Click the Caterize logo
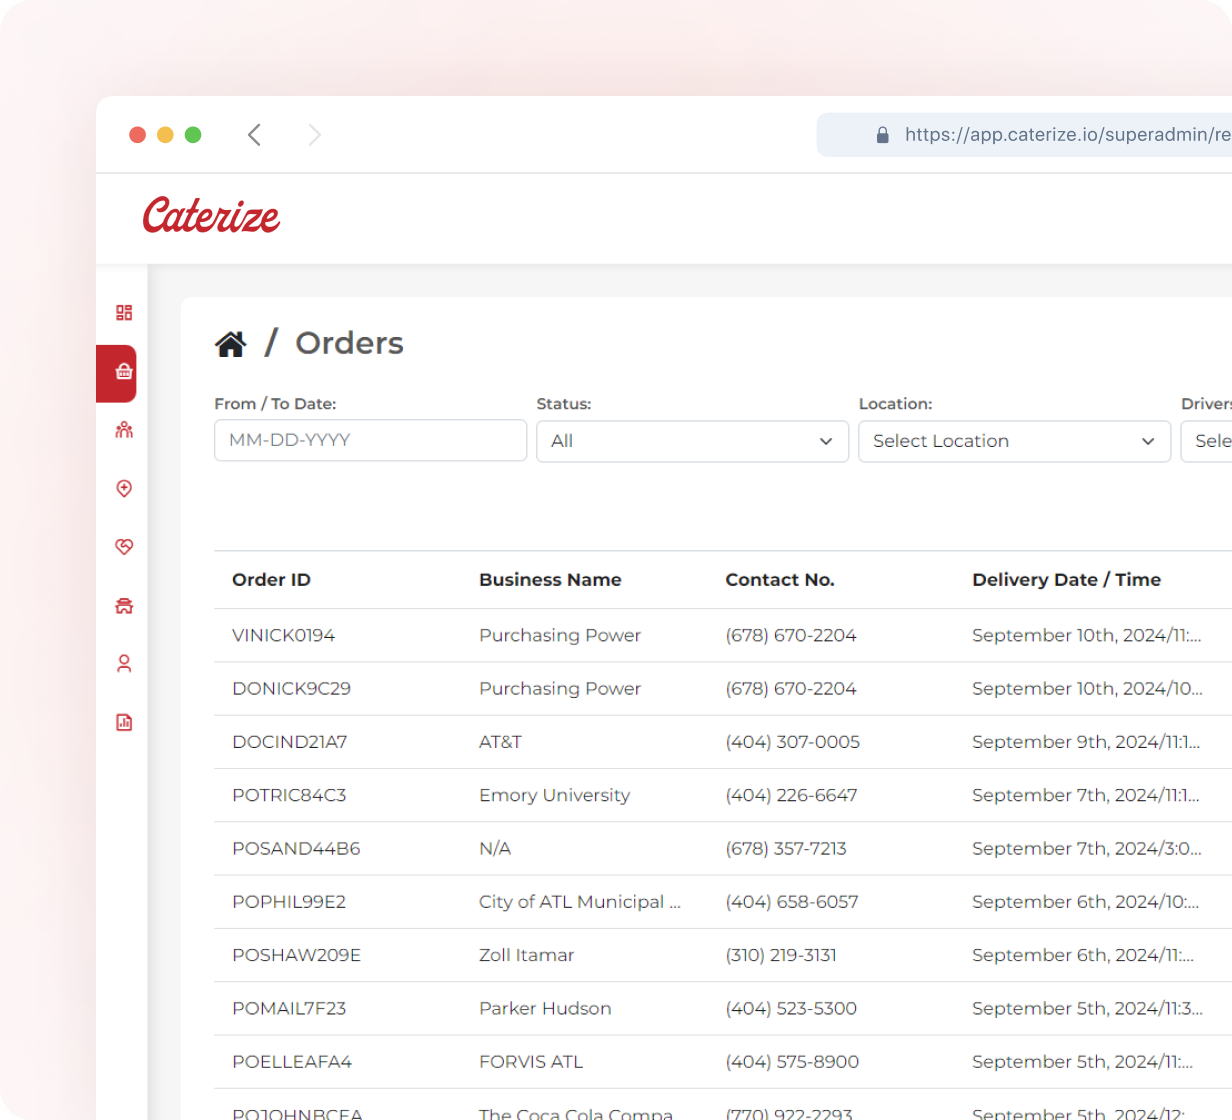The image size is (1232, 1120). pos(211,216)
